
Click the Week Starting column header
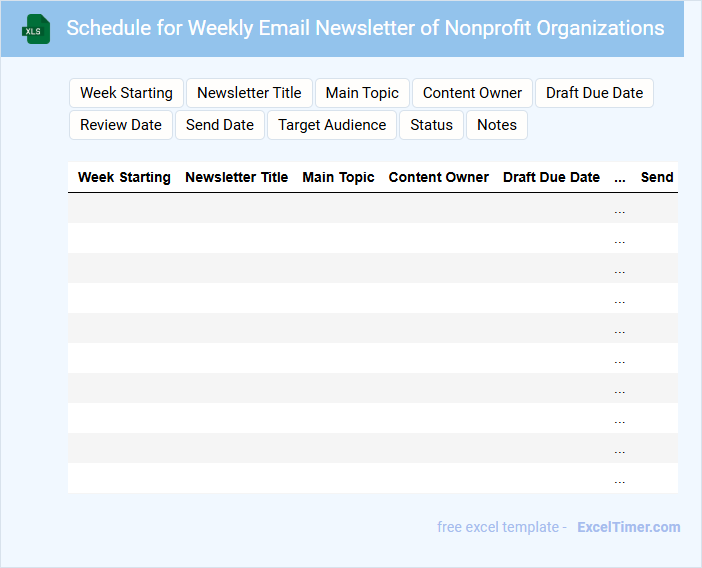124,177
